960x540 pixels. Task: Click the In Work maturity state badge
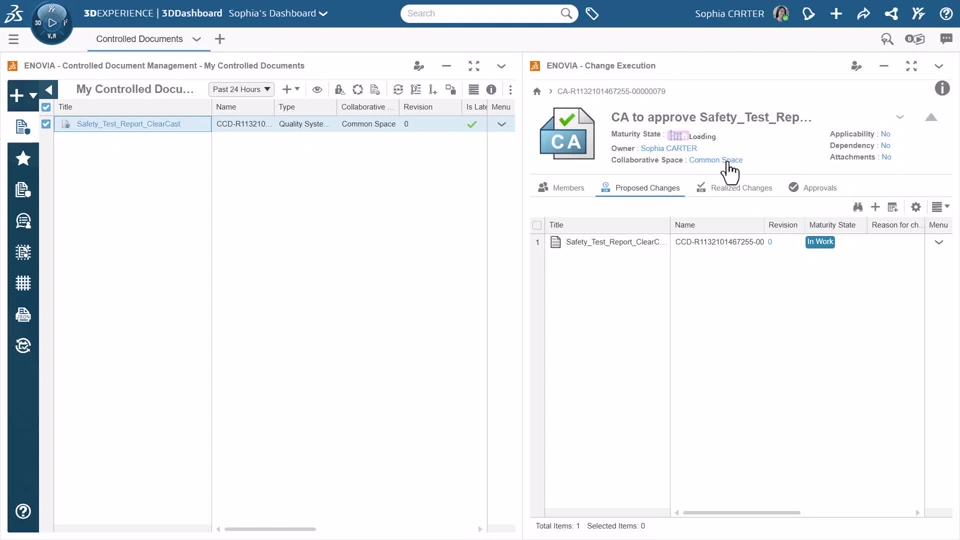click(x=820, y=242)
